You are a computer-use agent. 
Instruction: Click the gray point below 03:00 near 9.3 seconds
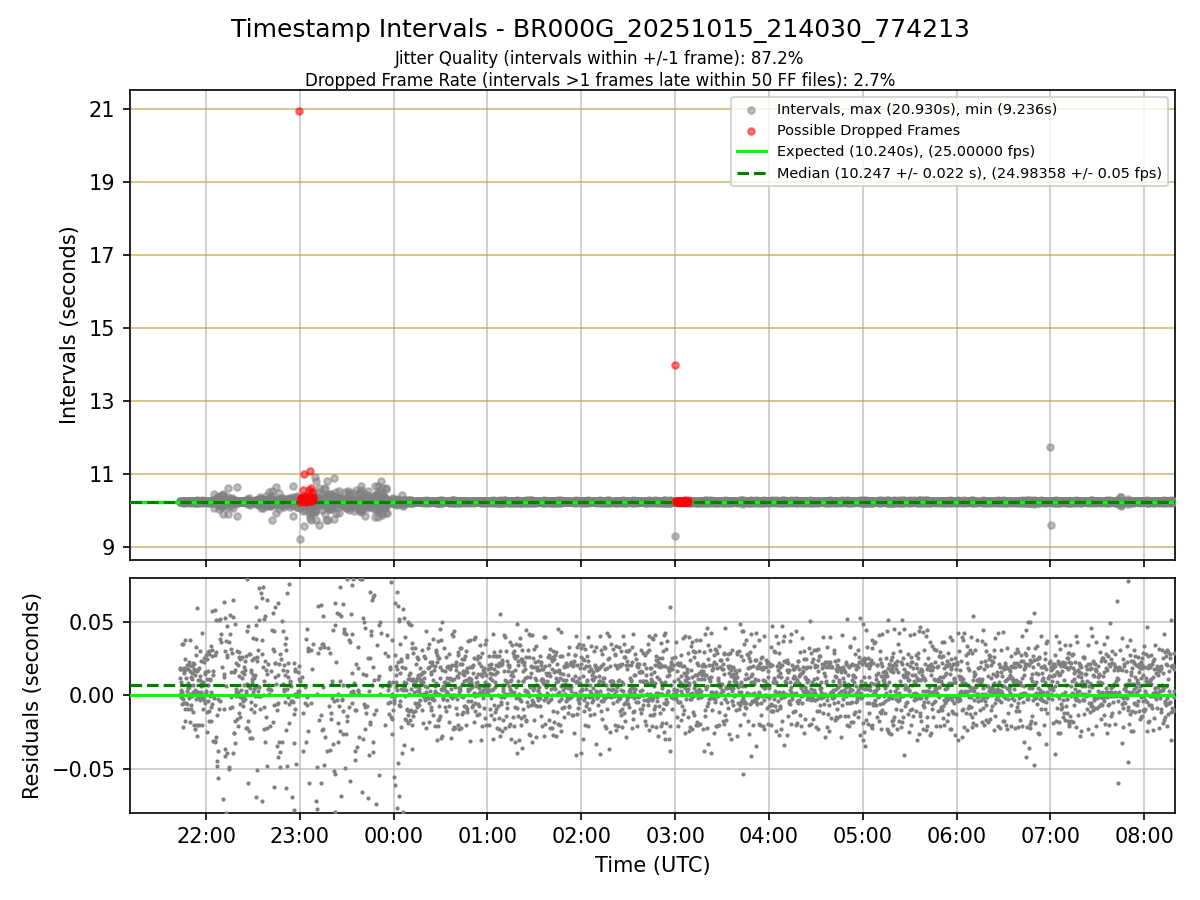pyautogui.click(x=675, y=536)
